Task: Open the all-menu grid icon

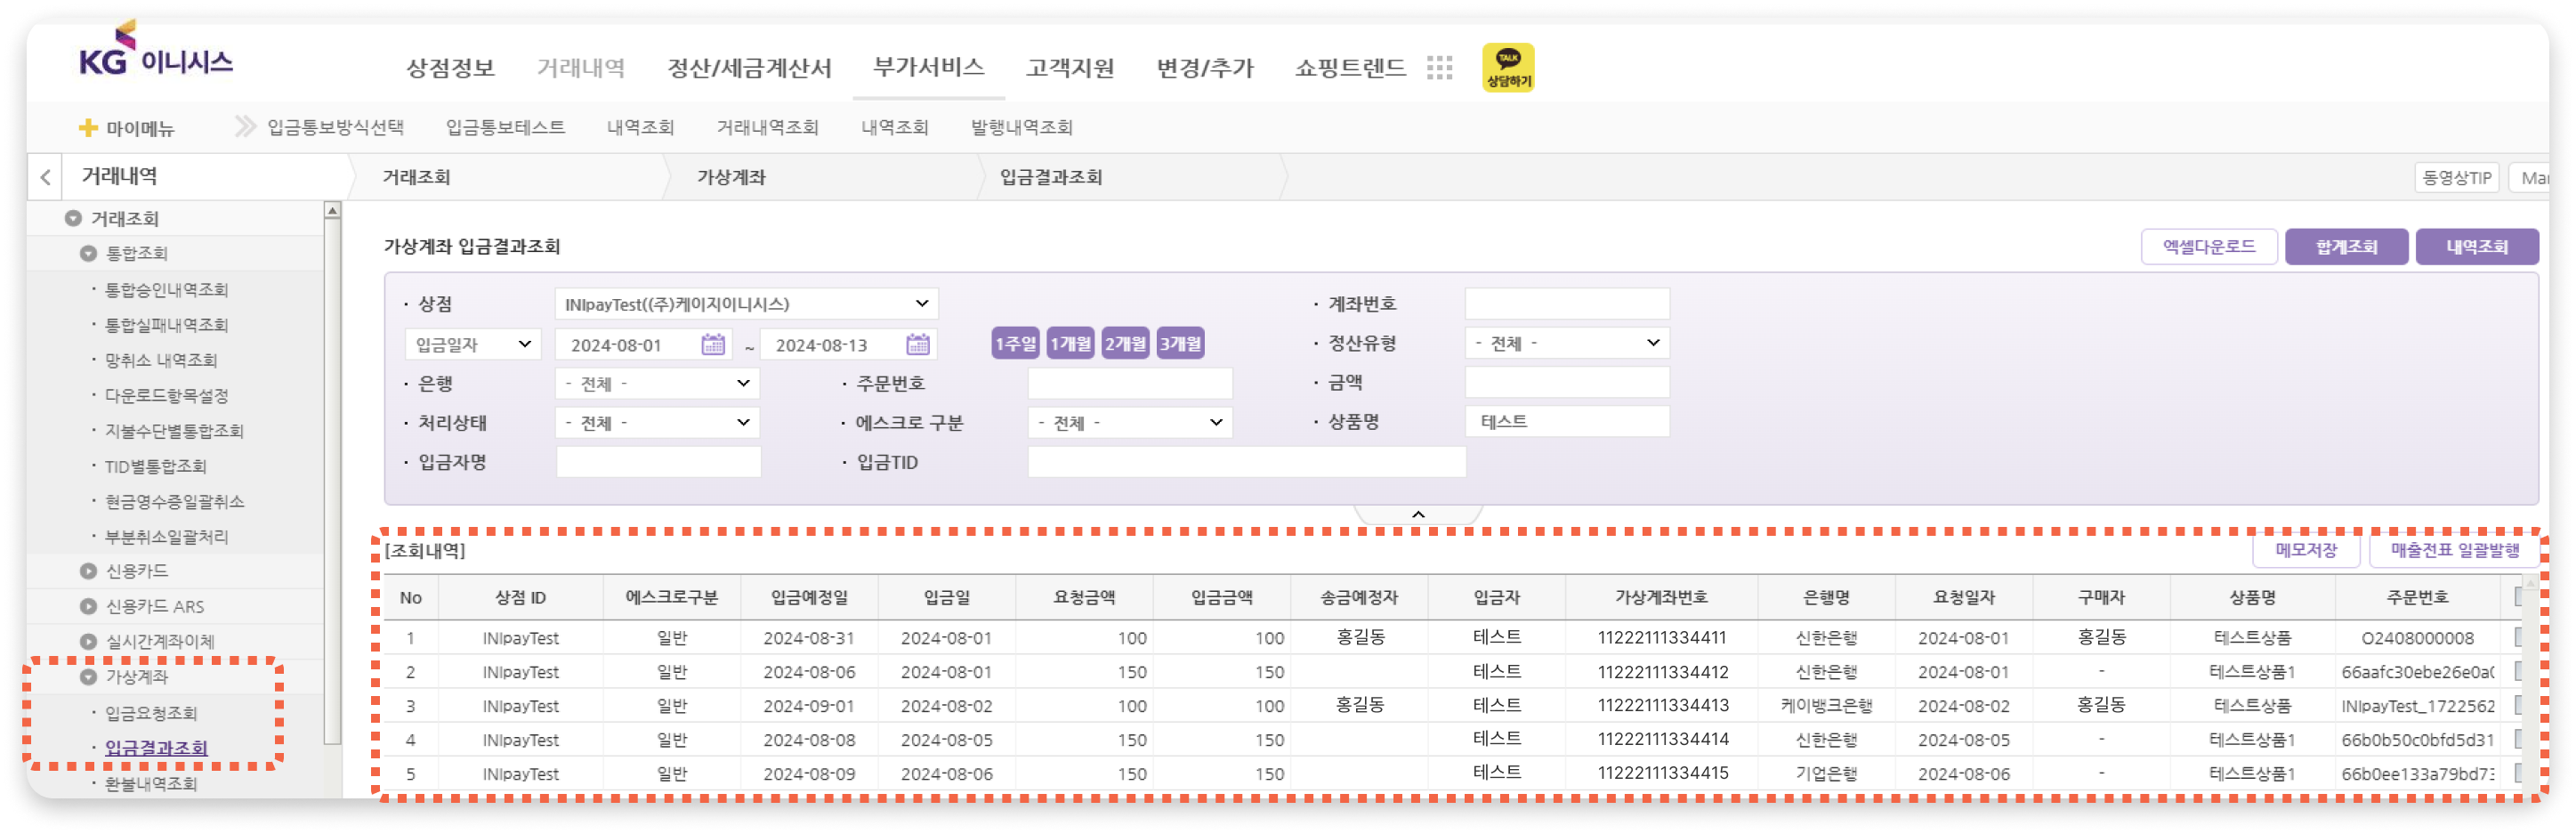Action: click(x=1439, y=68)
